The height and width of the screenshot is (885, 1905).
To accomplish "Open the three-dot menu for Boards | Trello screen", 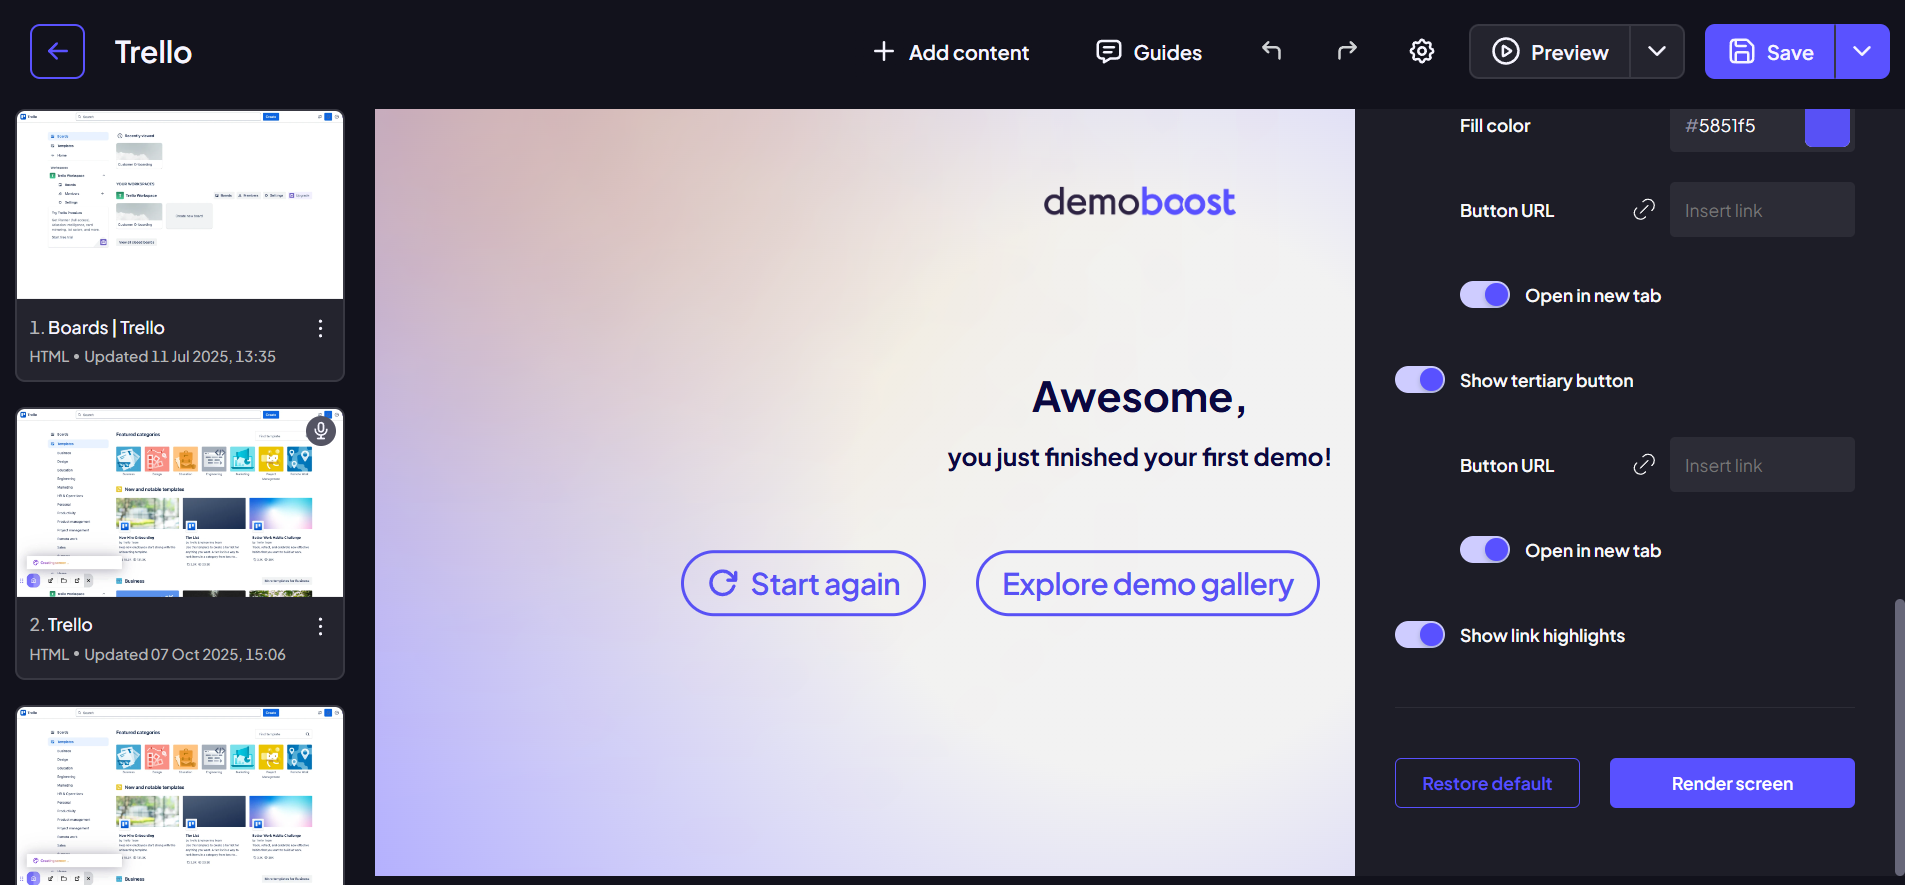I will point(320,328).
